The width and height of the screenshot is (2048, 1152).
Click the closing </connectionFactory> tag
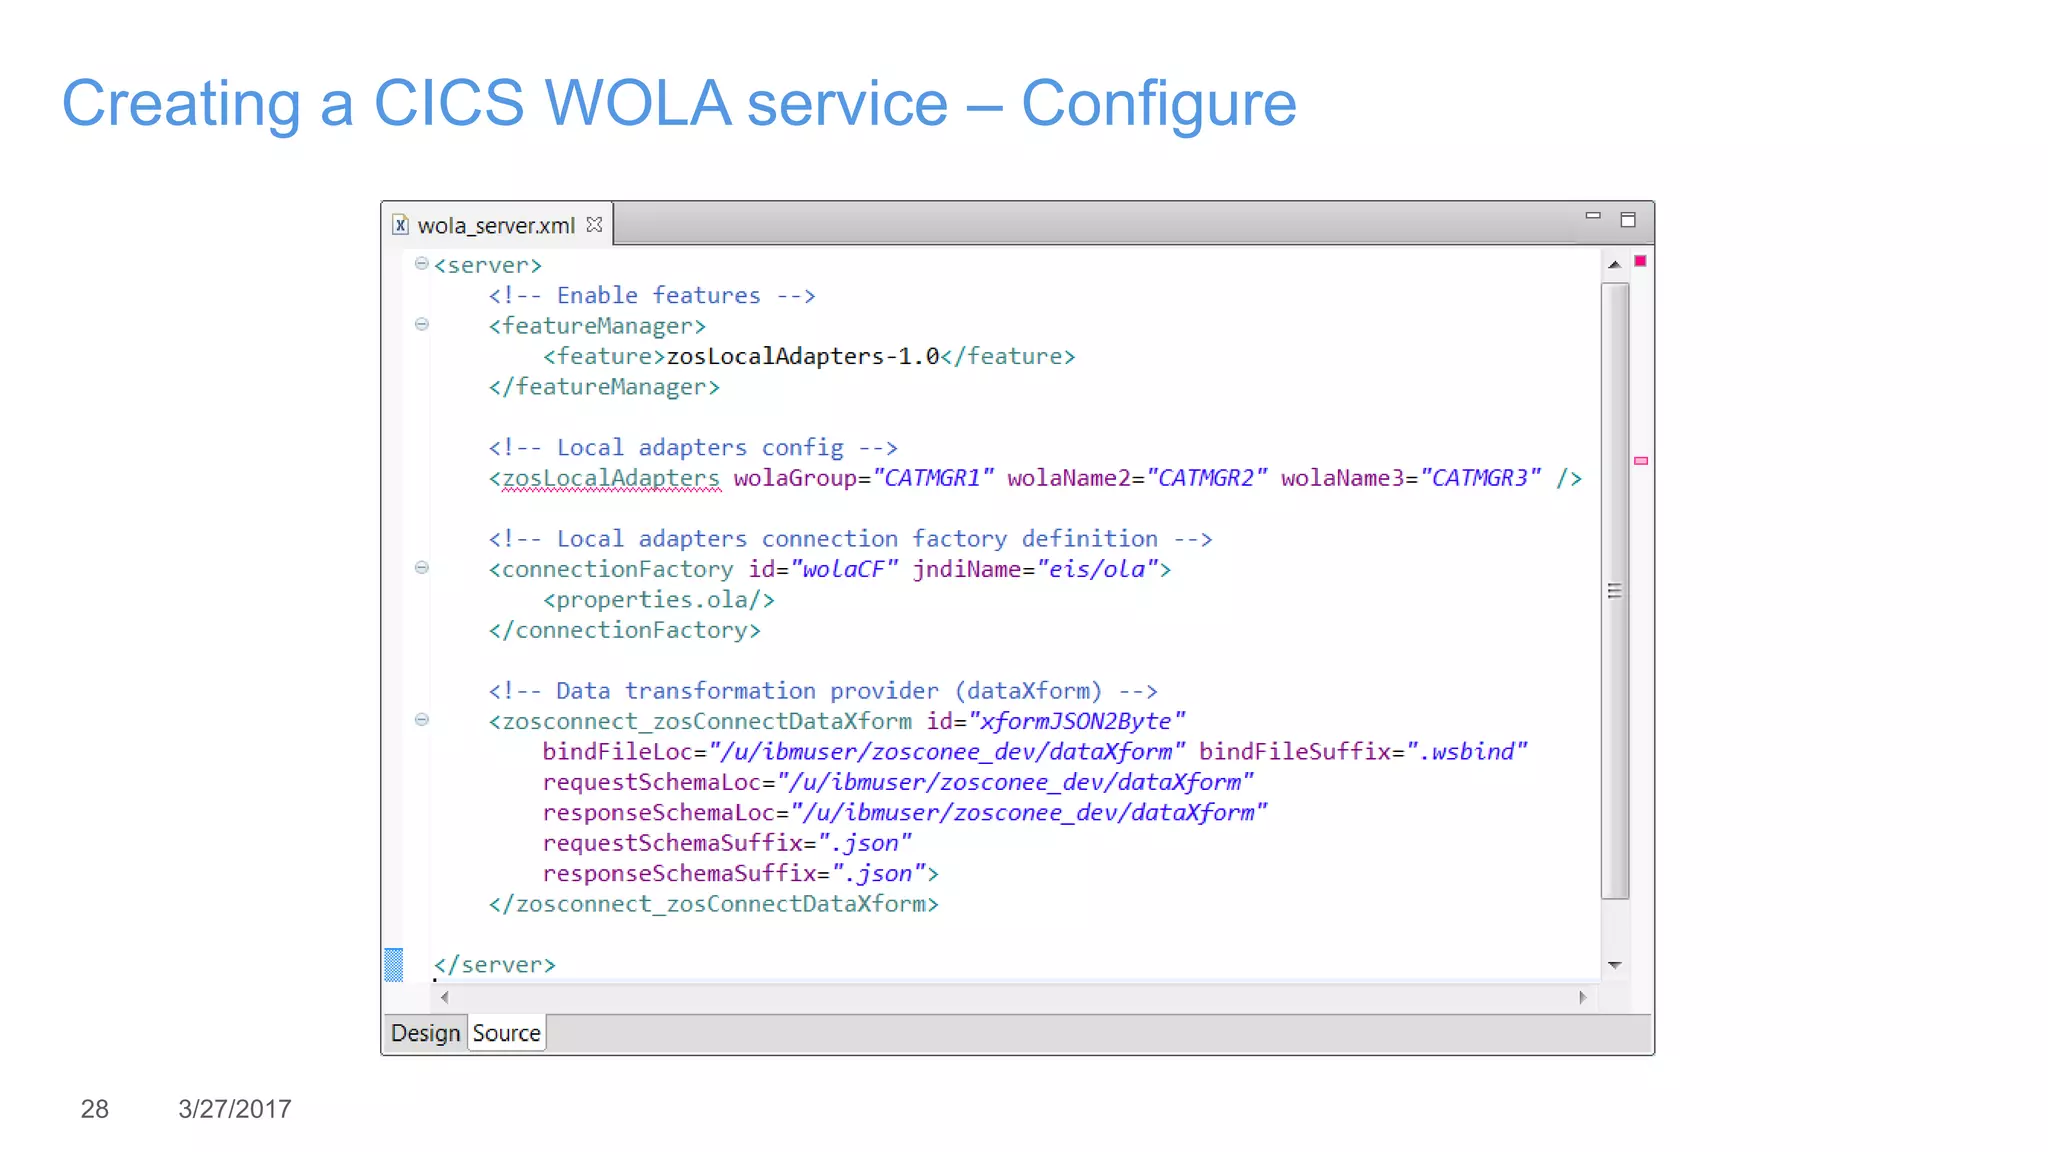pyautogui.click(x=625, y=631)
